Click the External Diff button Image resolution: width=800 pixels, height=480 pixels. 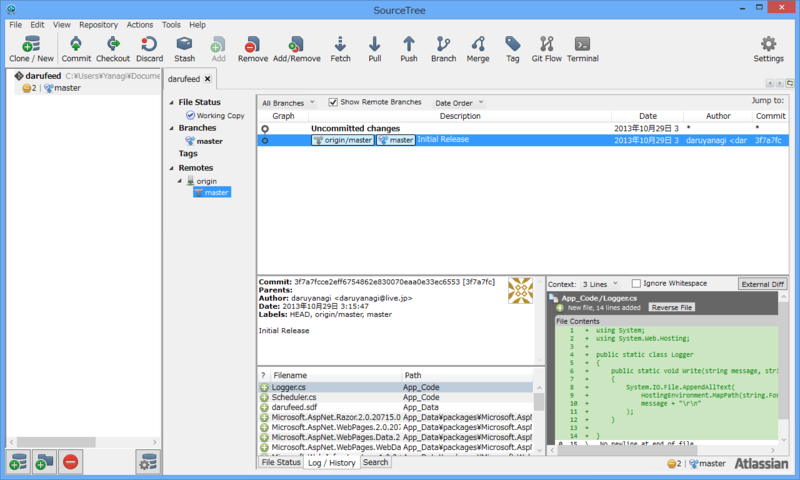(763, 284)
